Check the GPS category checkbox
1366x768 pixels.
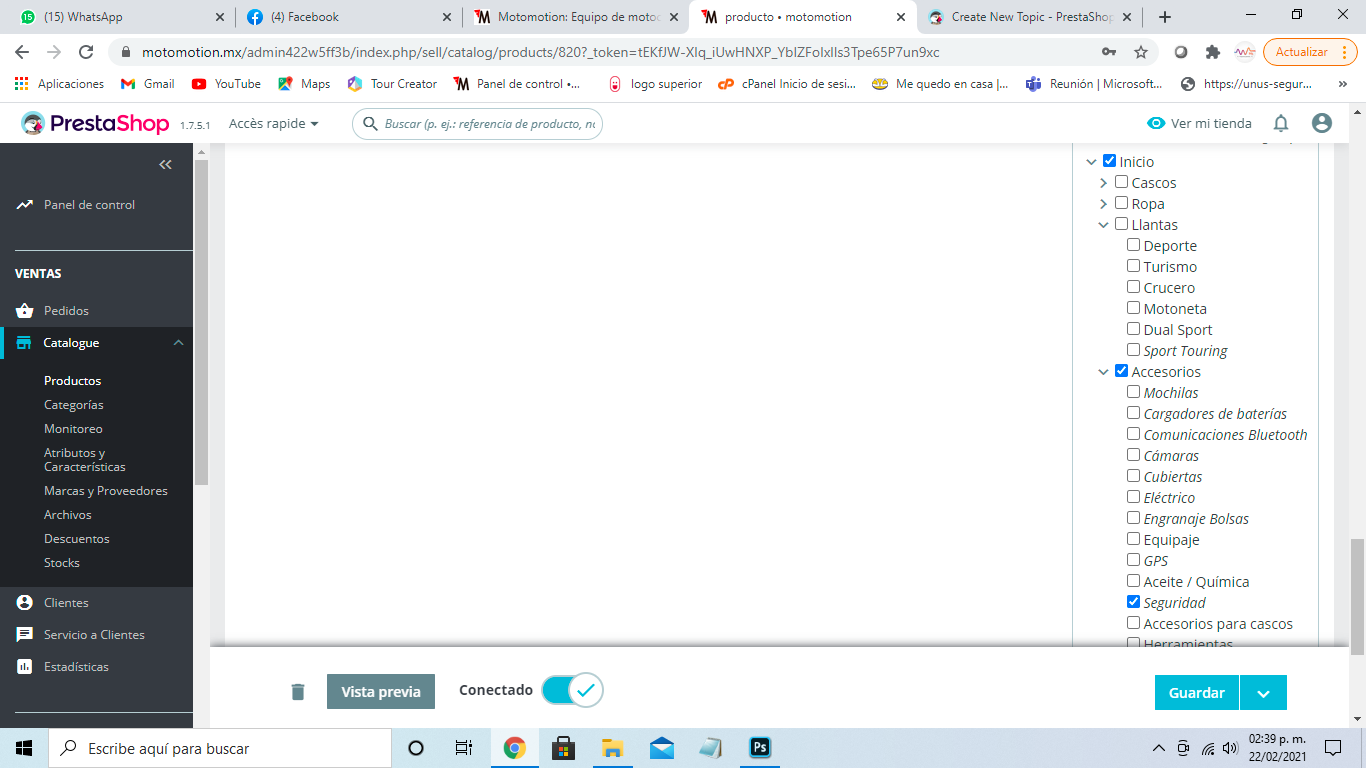[1133, 560]
